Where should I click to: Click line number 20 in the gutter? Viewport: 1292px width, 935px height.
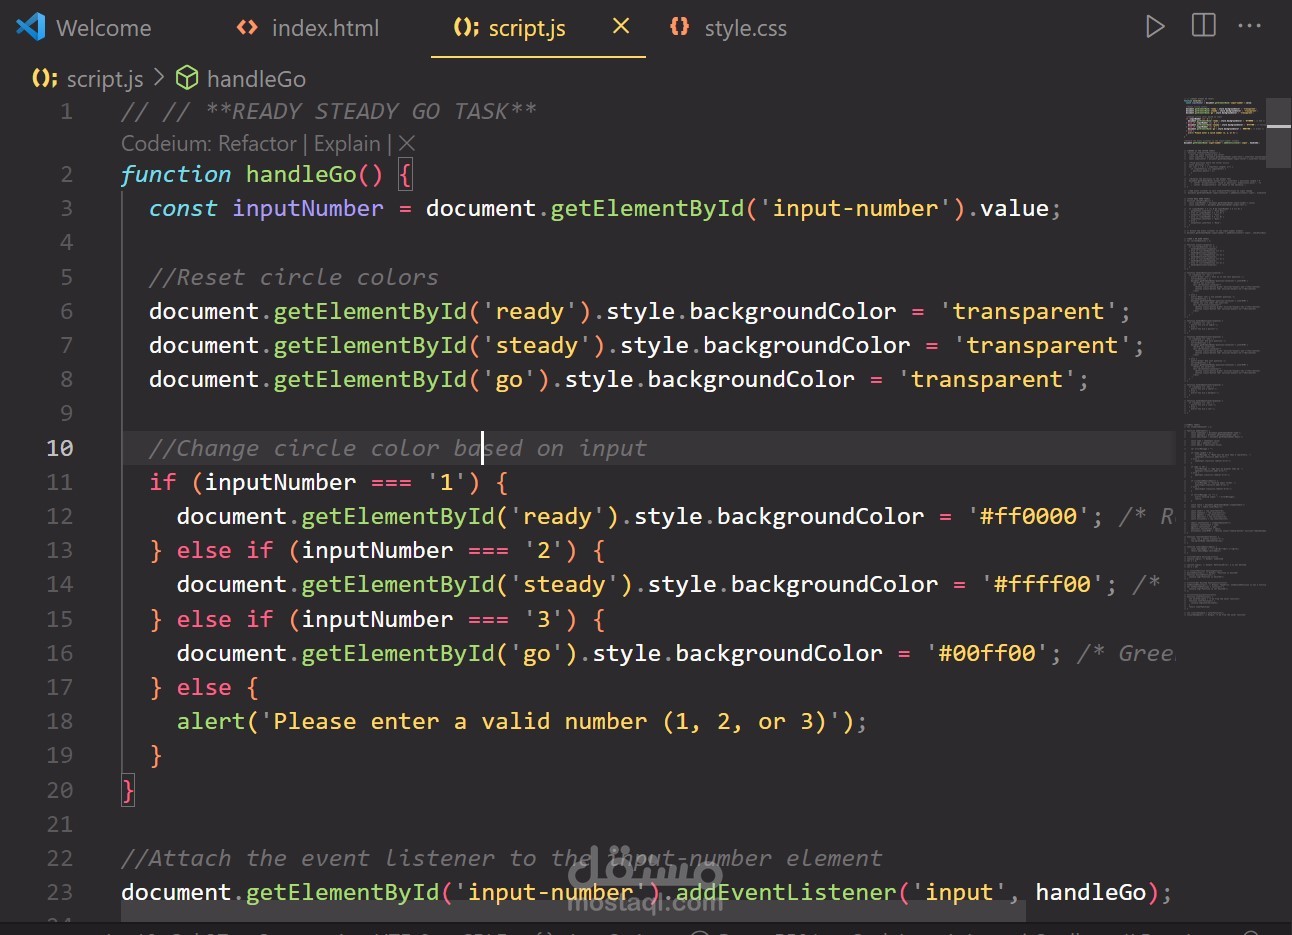(x=60, y=790)
